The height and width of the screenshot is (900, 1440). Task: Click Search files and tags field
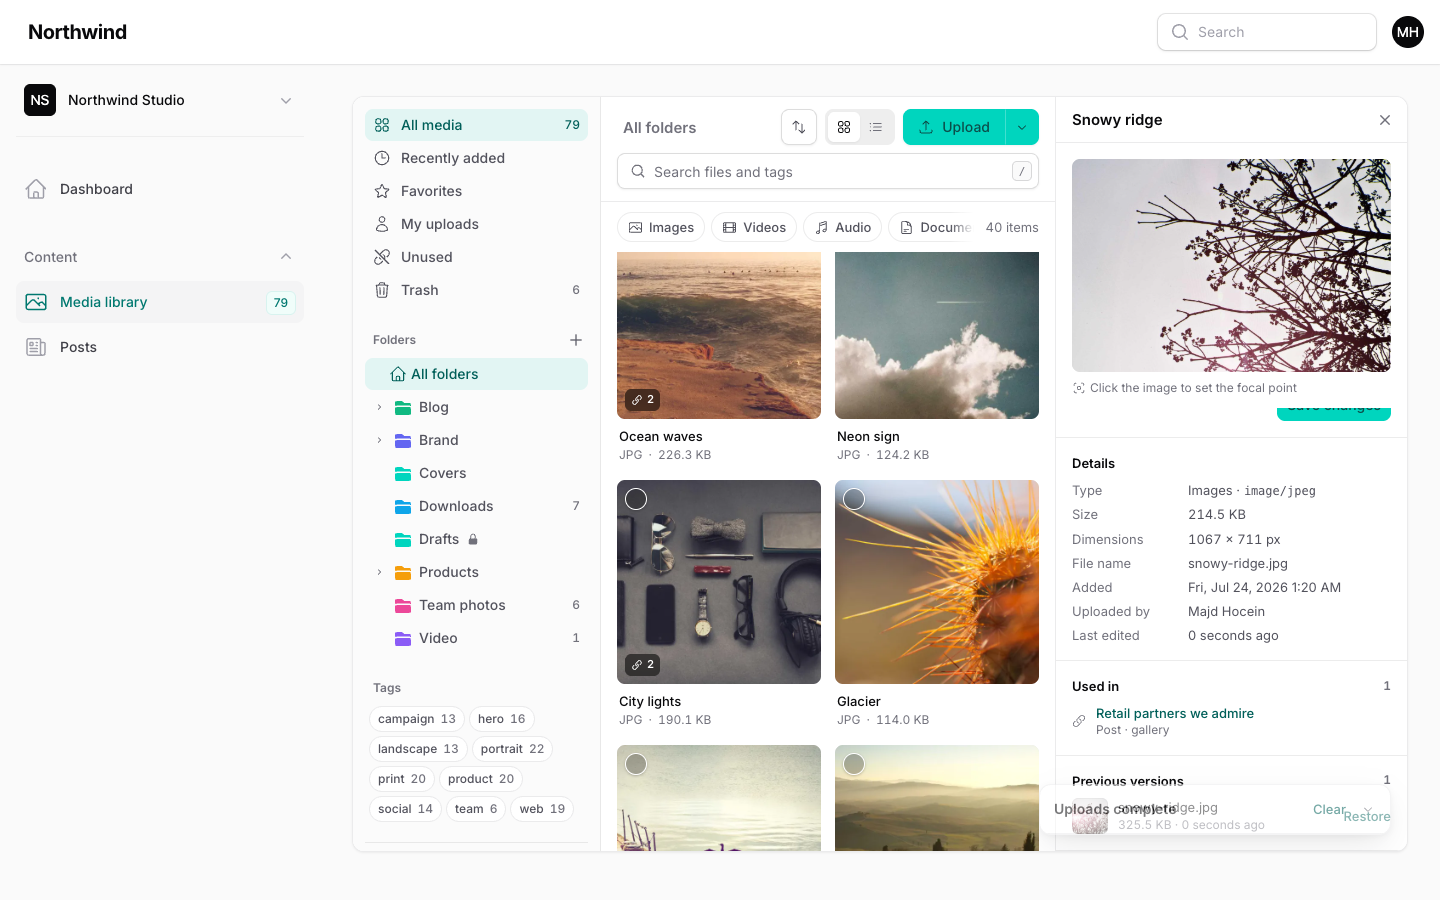pyautogui.click(x=828, y=172)
